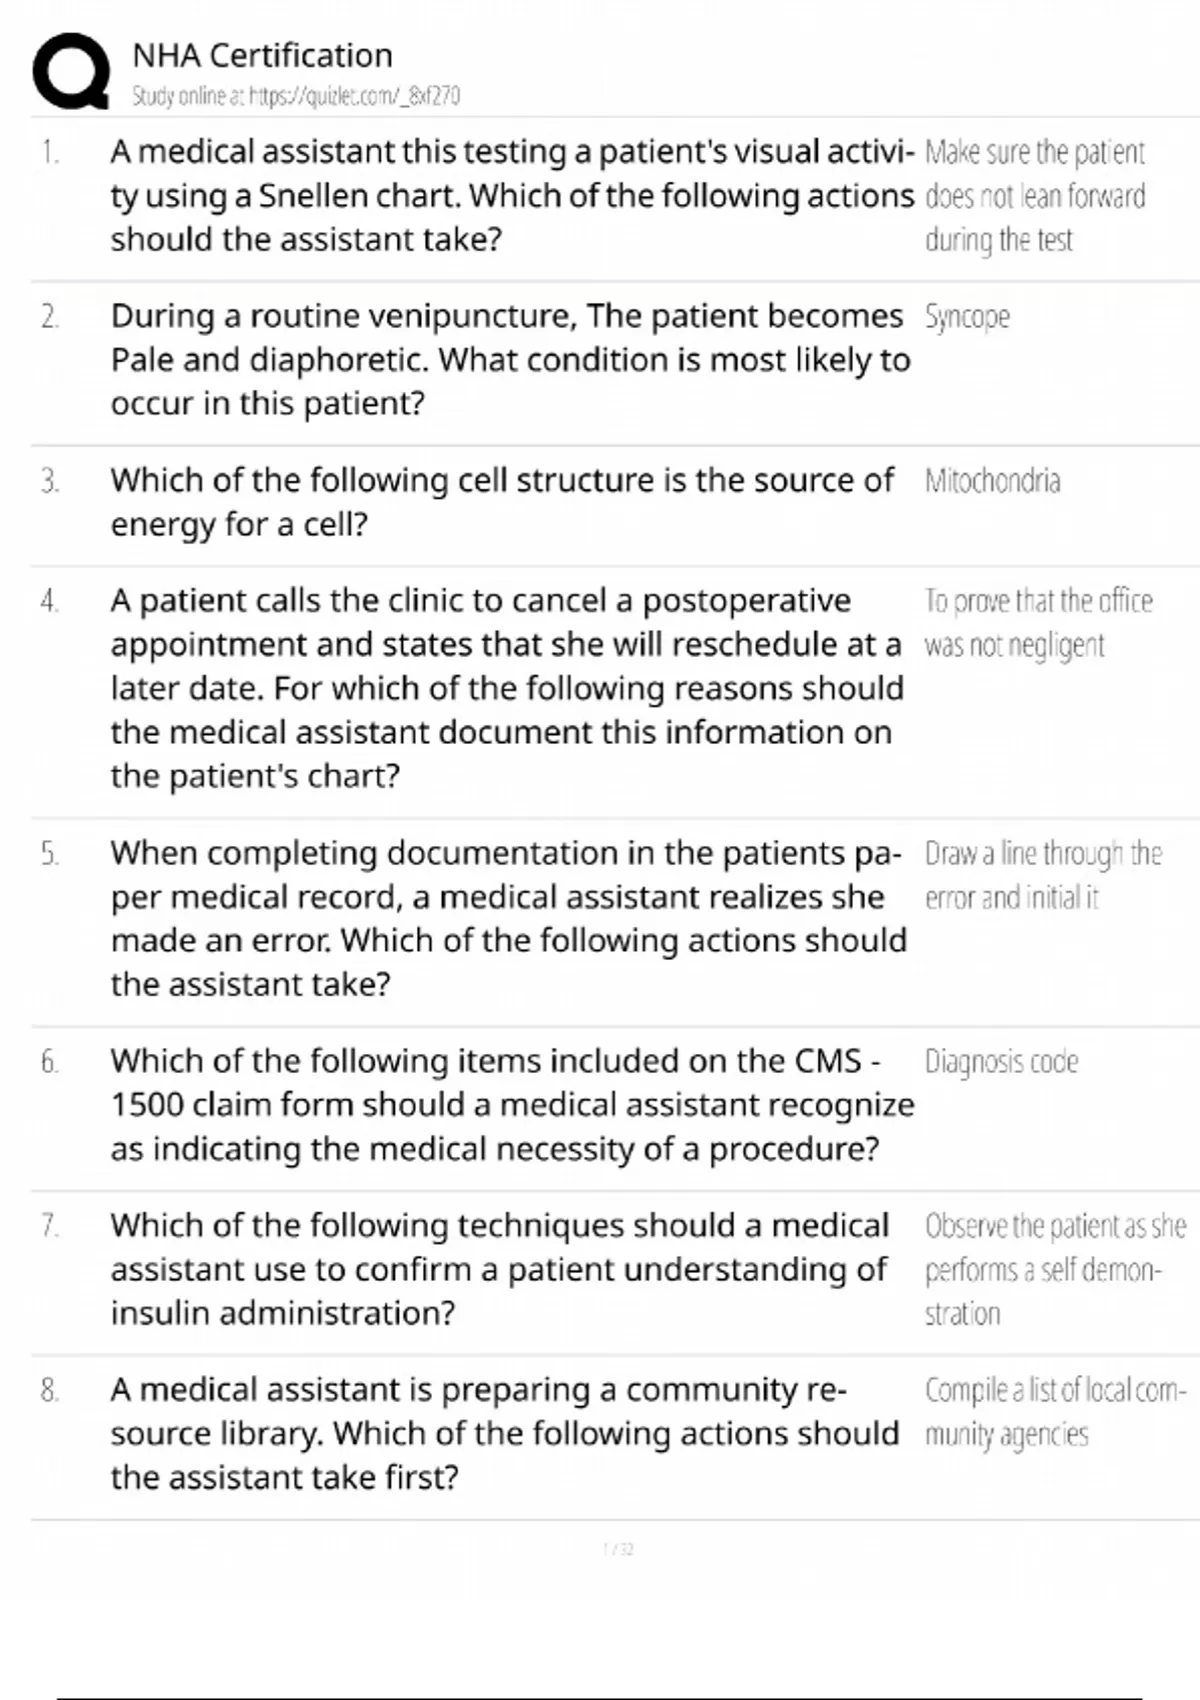Viewport: 1200px width, 1700px height.
Task: Click the postoperative appointment question
Action: pos(506,688)
